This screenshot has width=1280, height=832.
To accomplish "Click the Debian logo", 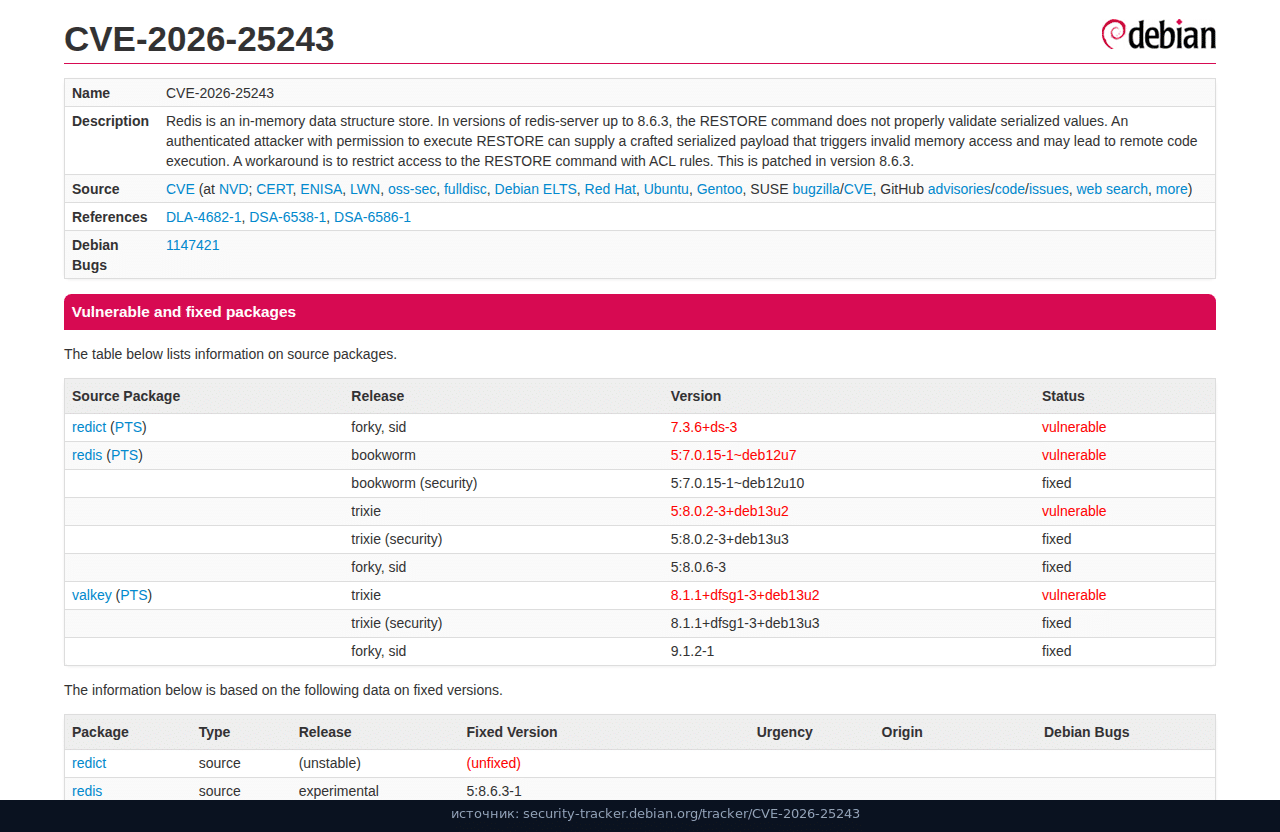I will click(1158, 34).
